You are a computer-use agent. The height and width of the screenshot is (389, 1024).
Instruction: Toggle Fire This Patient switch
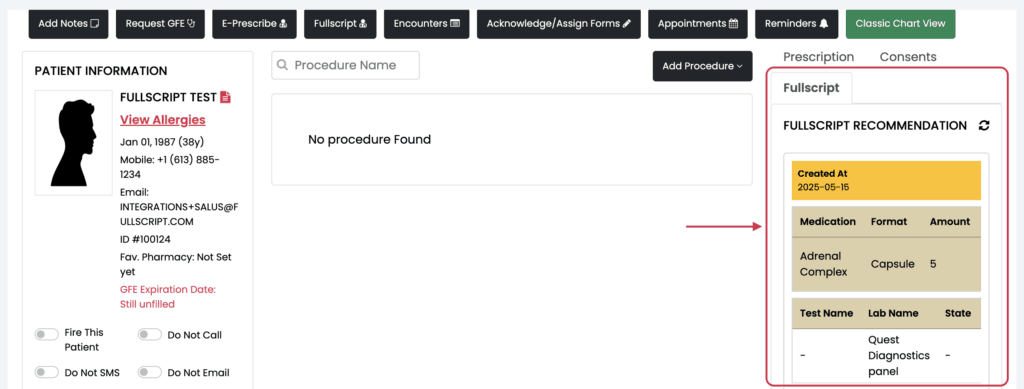pos(46,335)
